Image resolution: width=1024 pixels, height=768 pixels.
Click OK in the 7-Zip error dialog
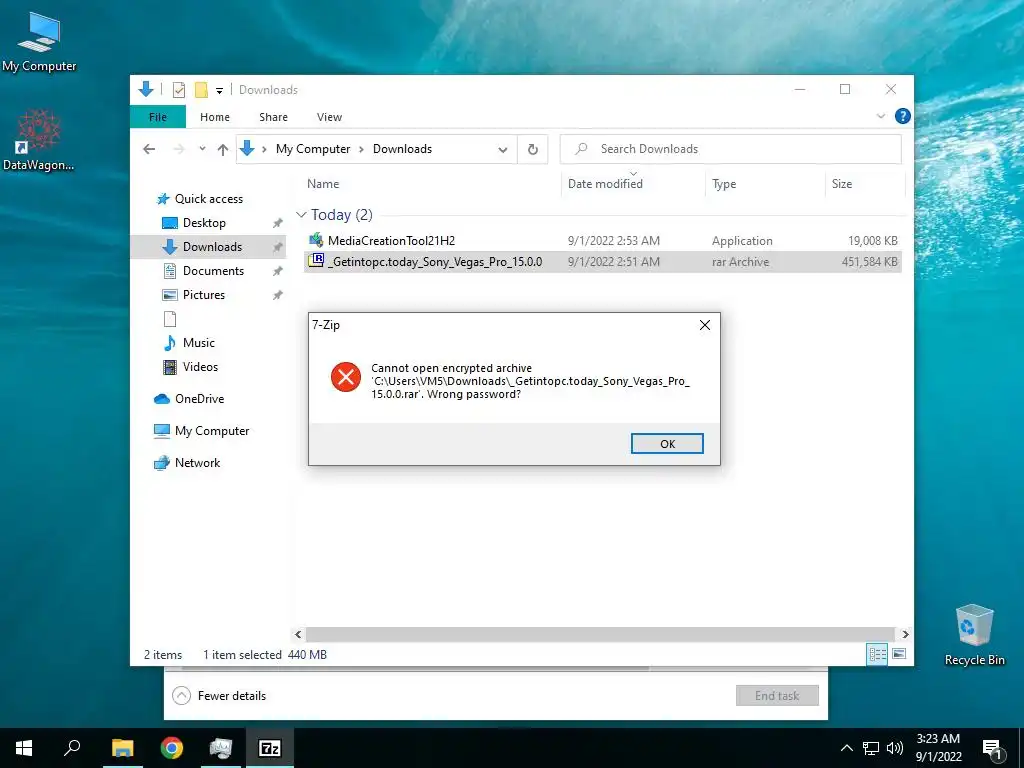pos(667,443)
